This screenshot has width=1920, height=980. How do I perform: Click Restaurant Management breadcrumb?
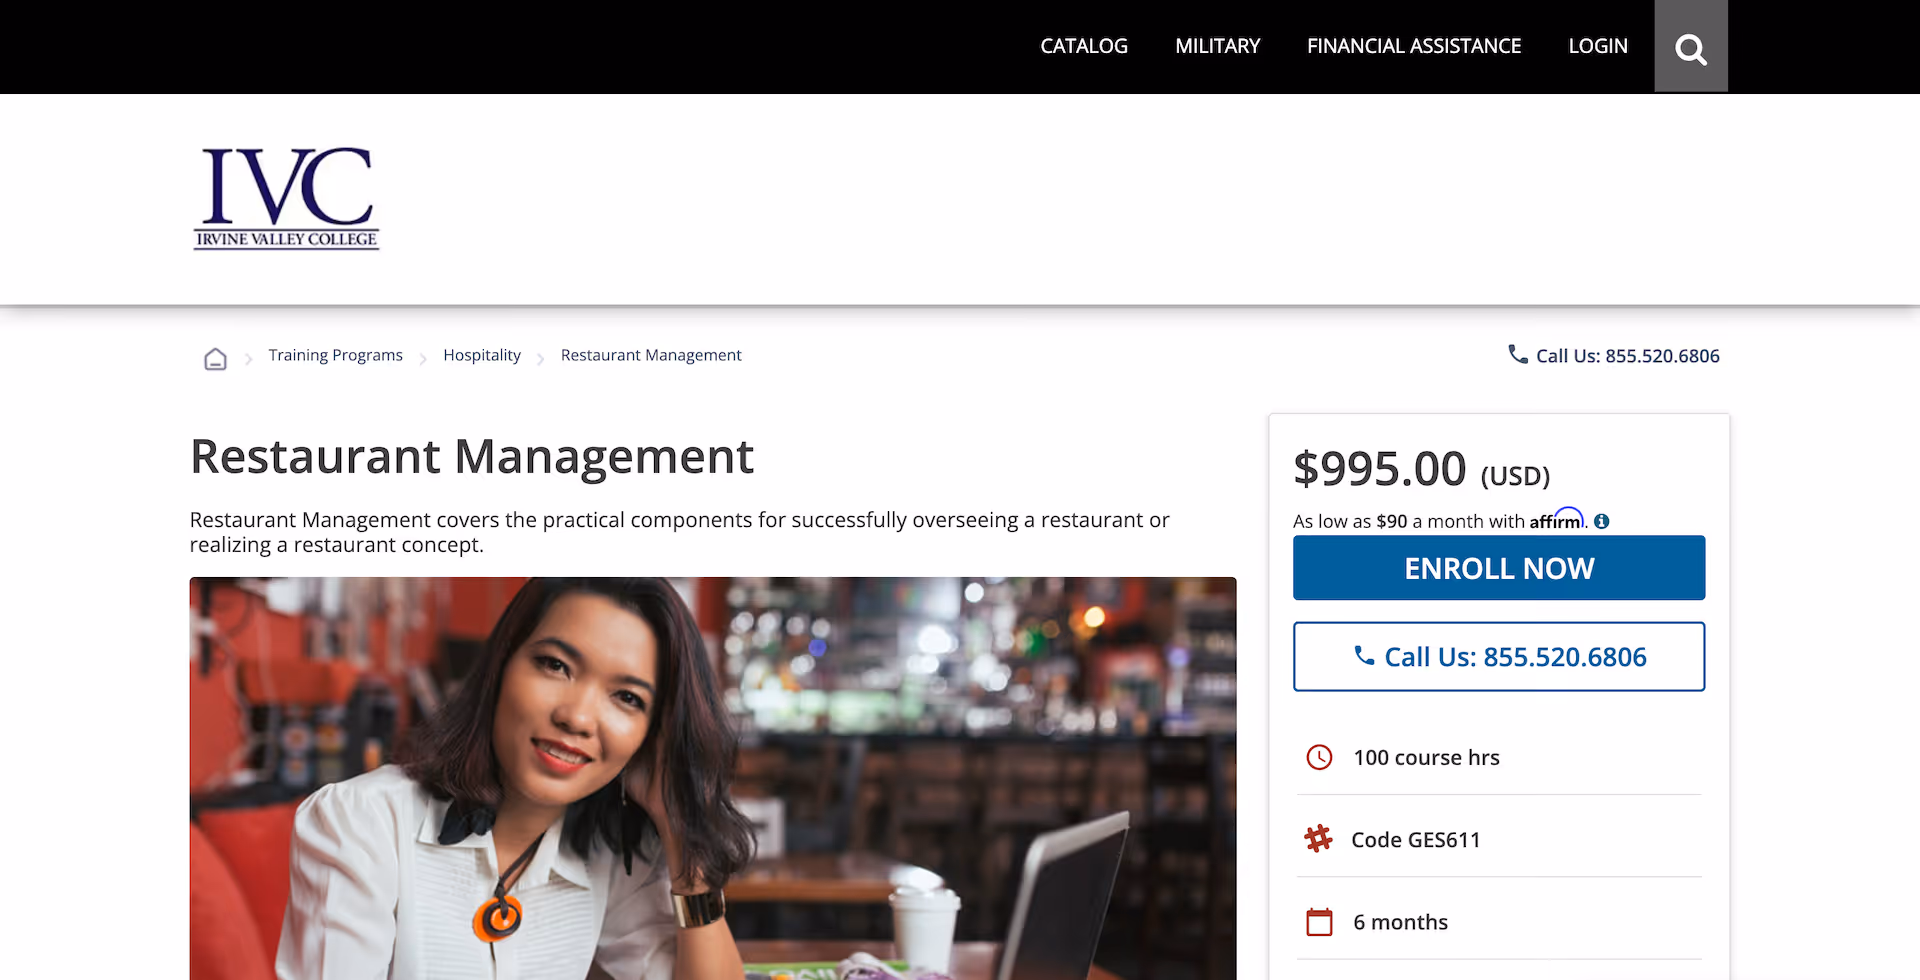coord(651,355)
